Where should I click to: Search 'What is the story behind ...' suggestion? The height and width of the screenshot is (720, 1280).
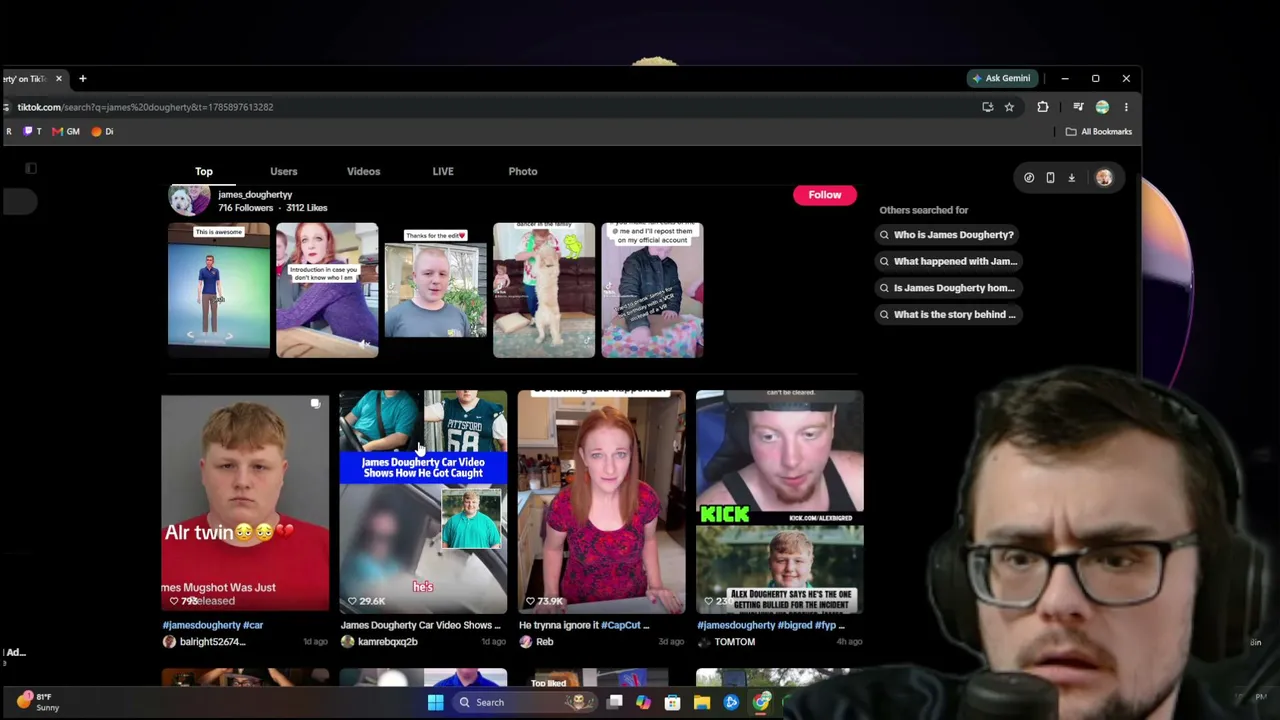[x=948, y=314]
